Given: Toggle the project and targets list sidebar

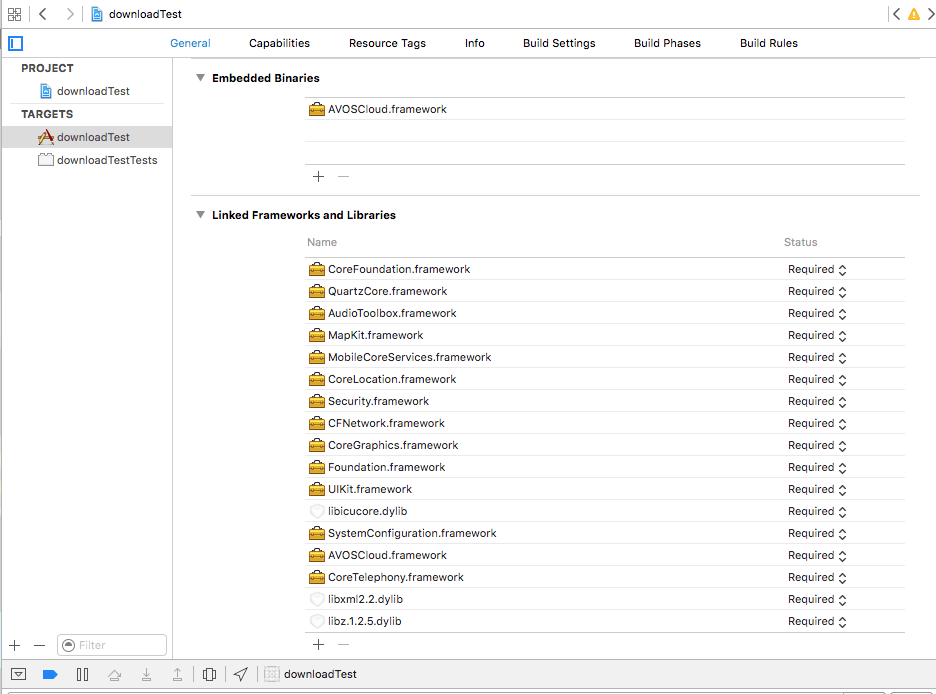Looking at the screenshot, I should [x=16, y=43].
